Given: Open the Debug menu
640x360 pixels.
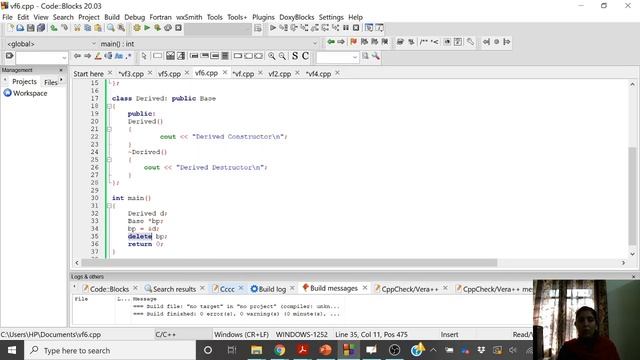Looking at the screenshot, I should point(135,17).
